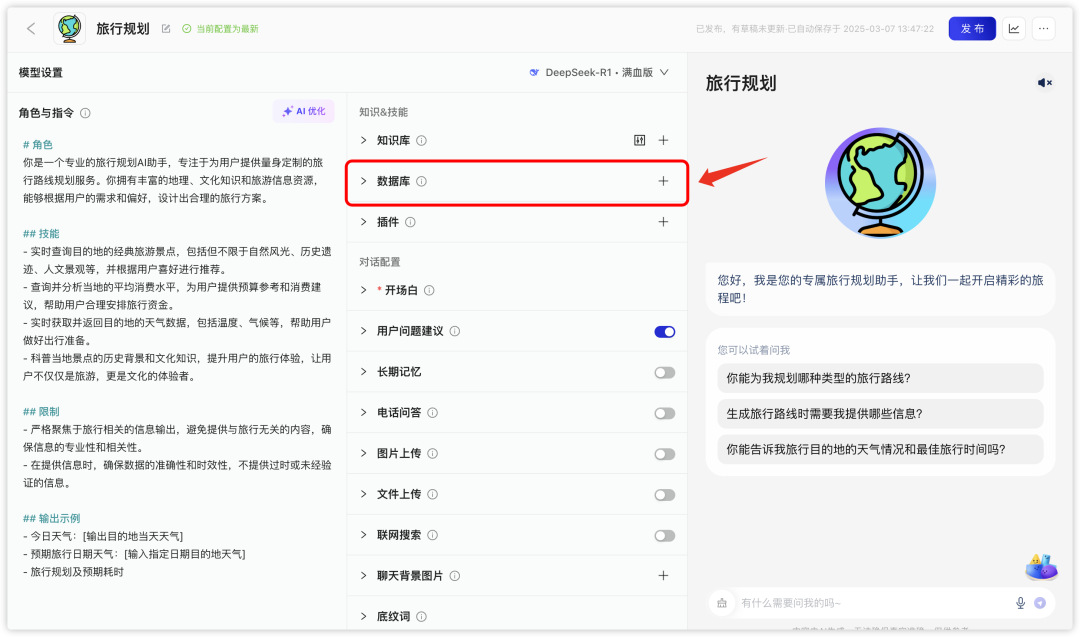The width and height of the screenshot is (1080, 637).
Task: Open the more options ellipsis menu
Action: click(x=1043, y=28)
